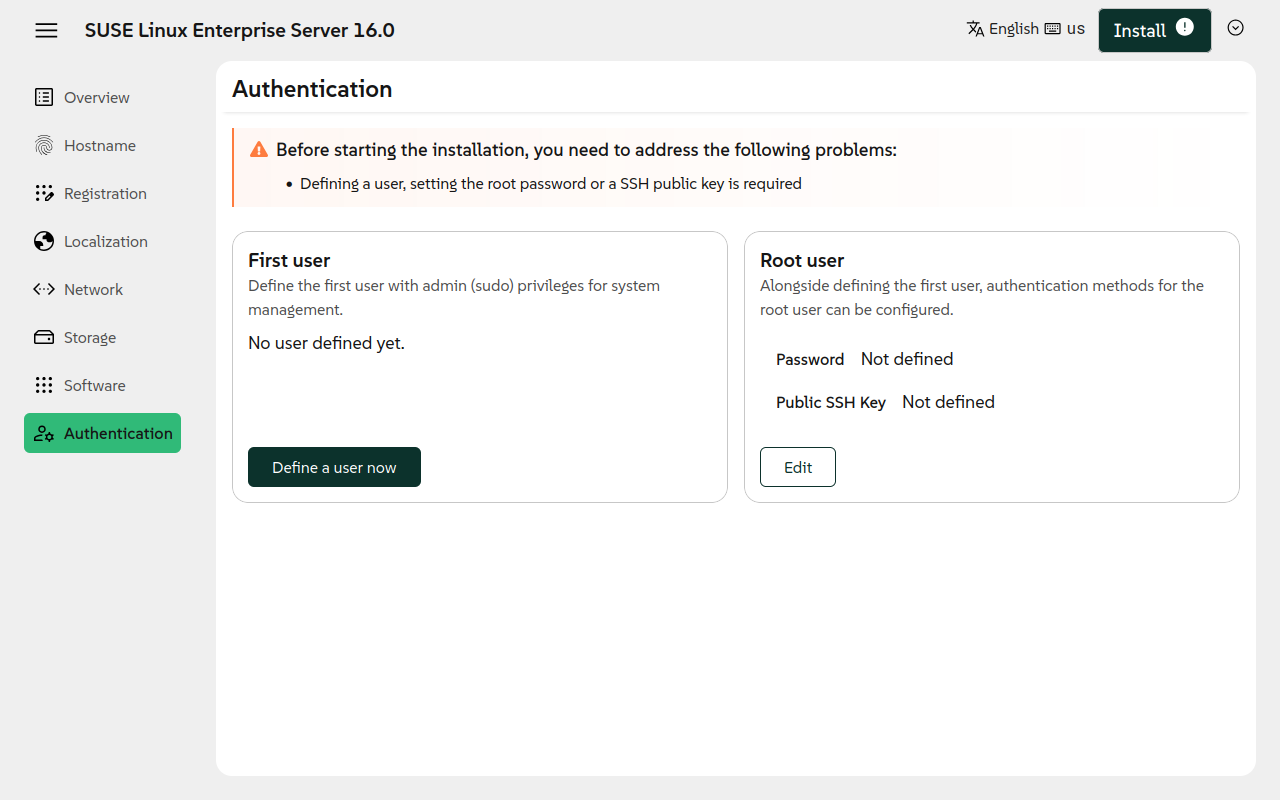Click the Overview list icon in sidebar
The image size is (1280, 800).
(44, 97)
